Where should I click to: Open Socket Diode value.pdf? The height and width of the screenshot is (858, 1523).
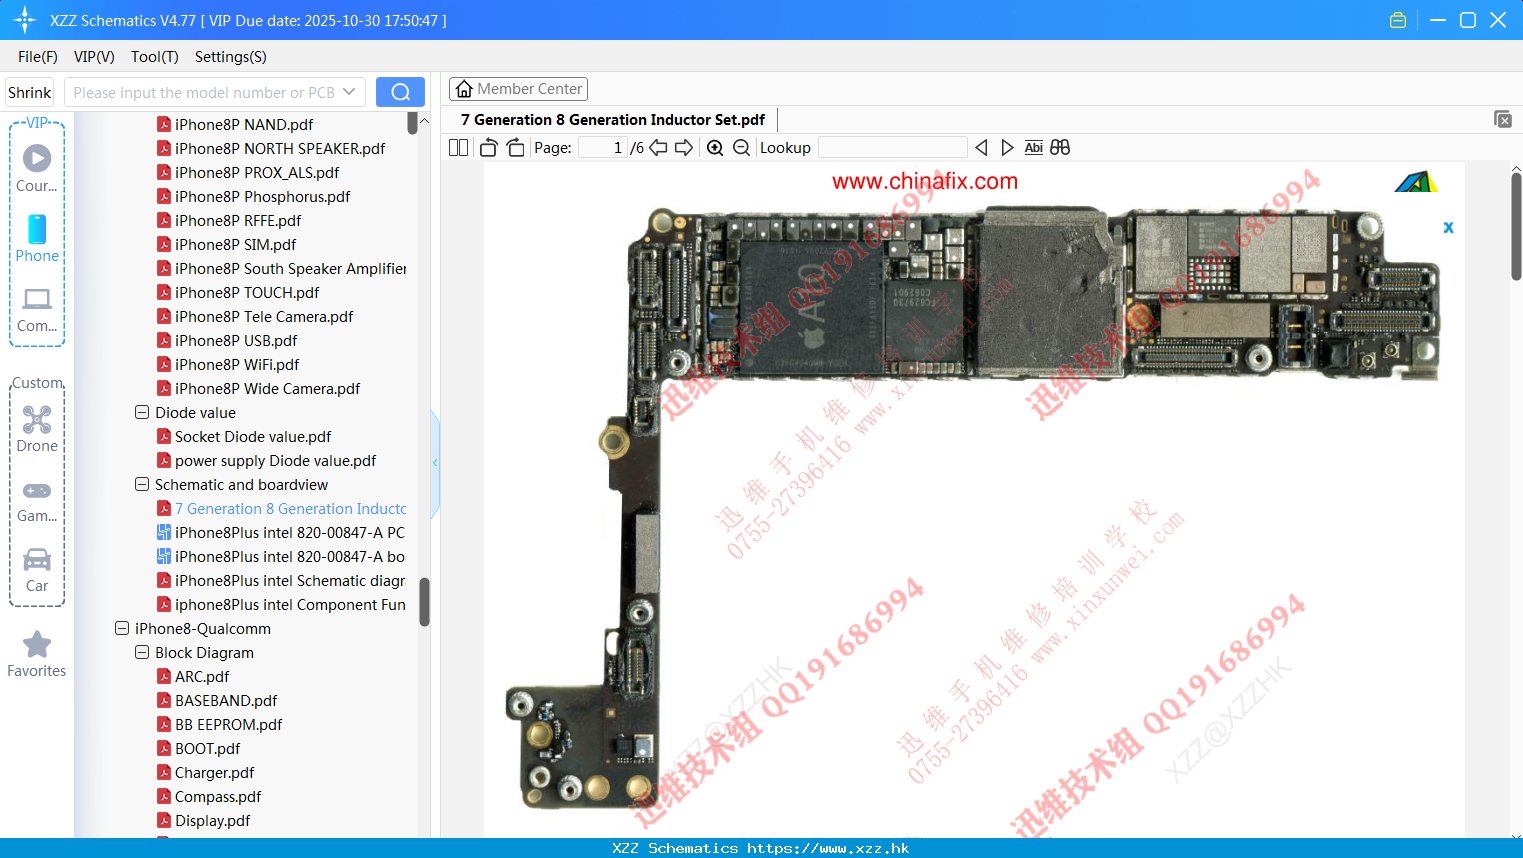point(253,436)
